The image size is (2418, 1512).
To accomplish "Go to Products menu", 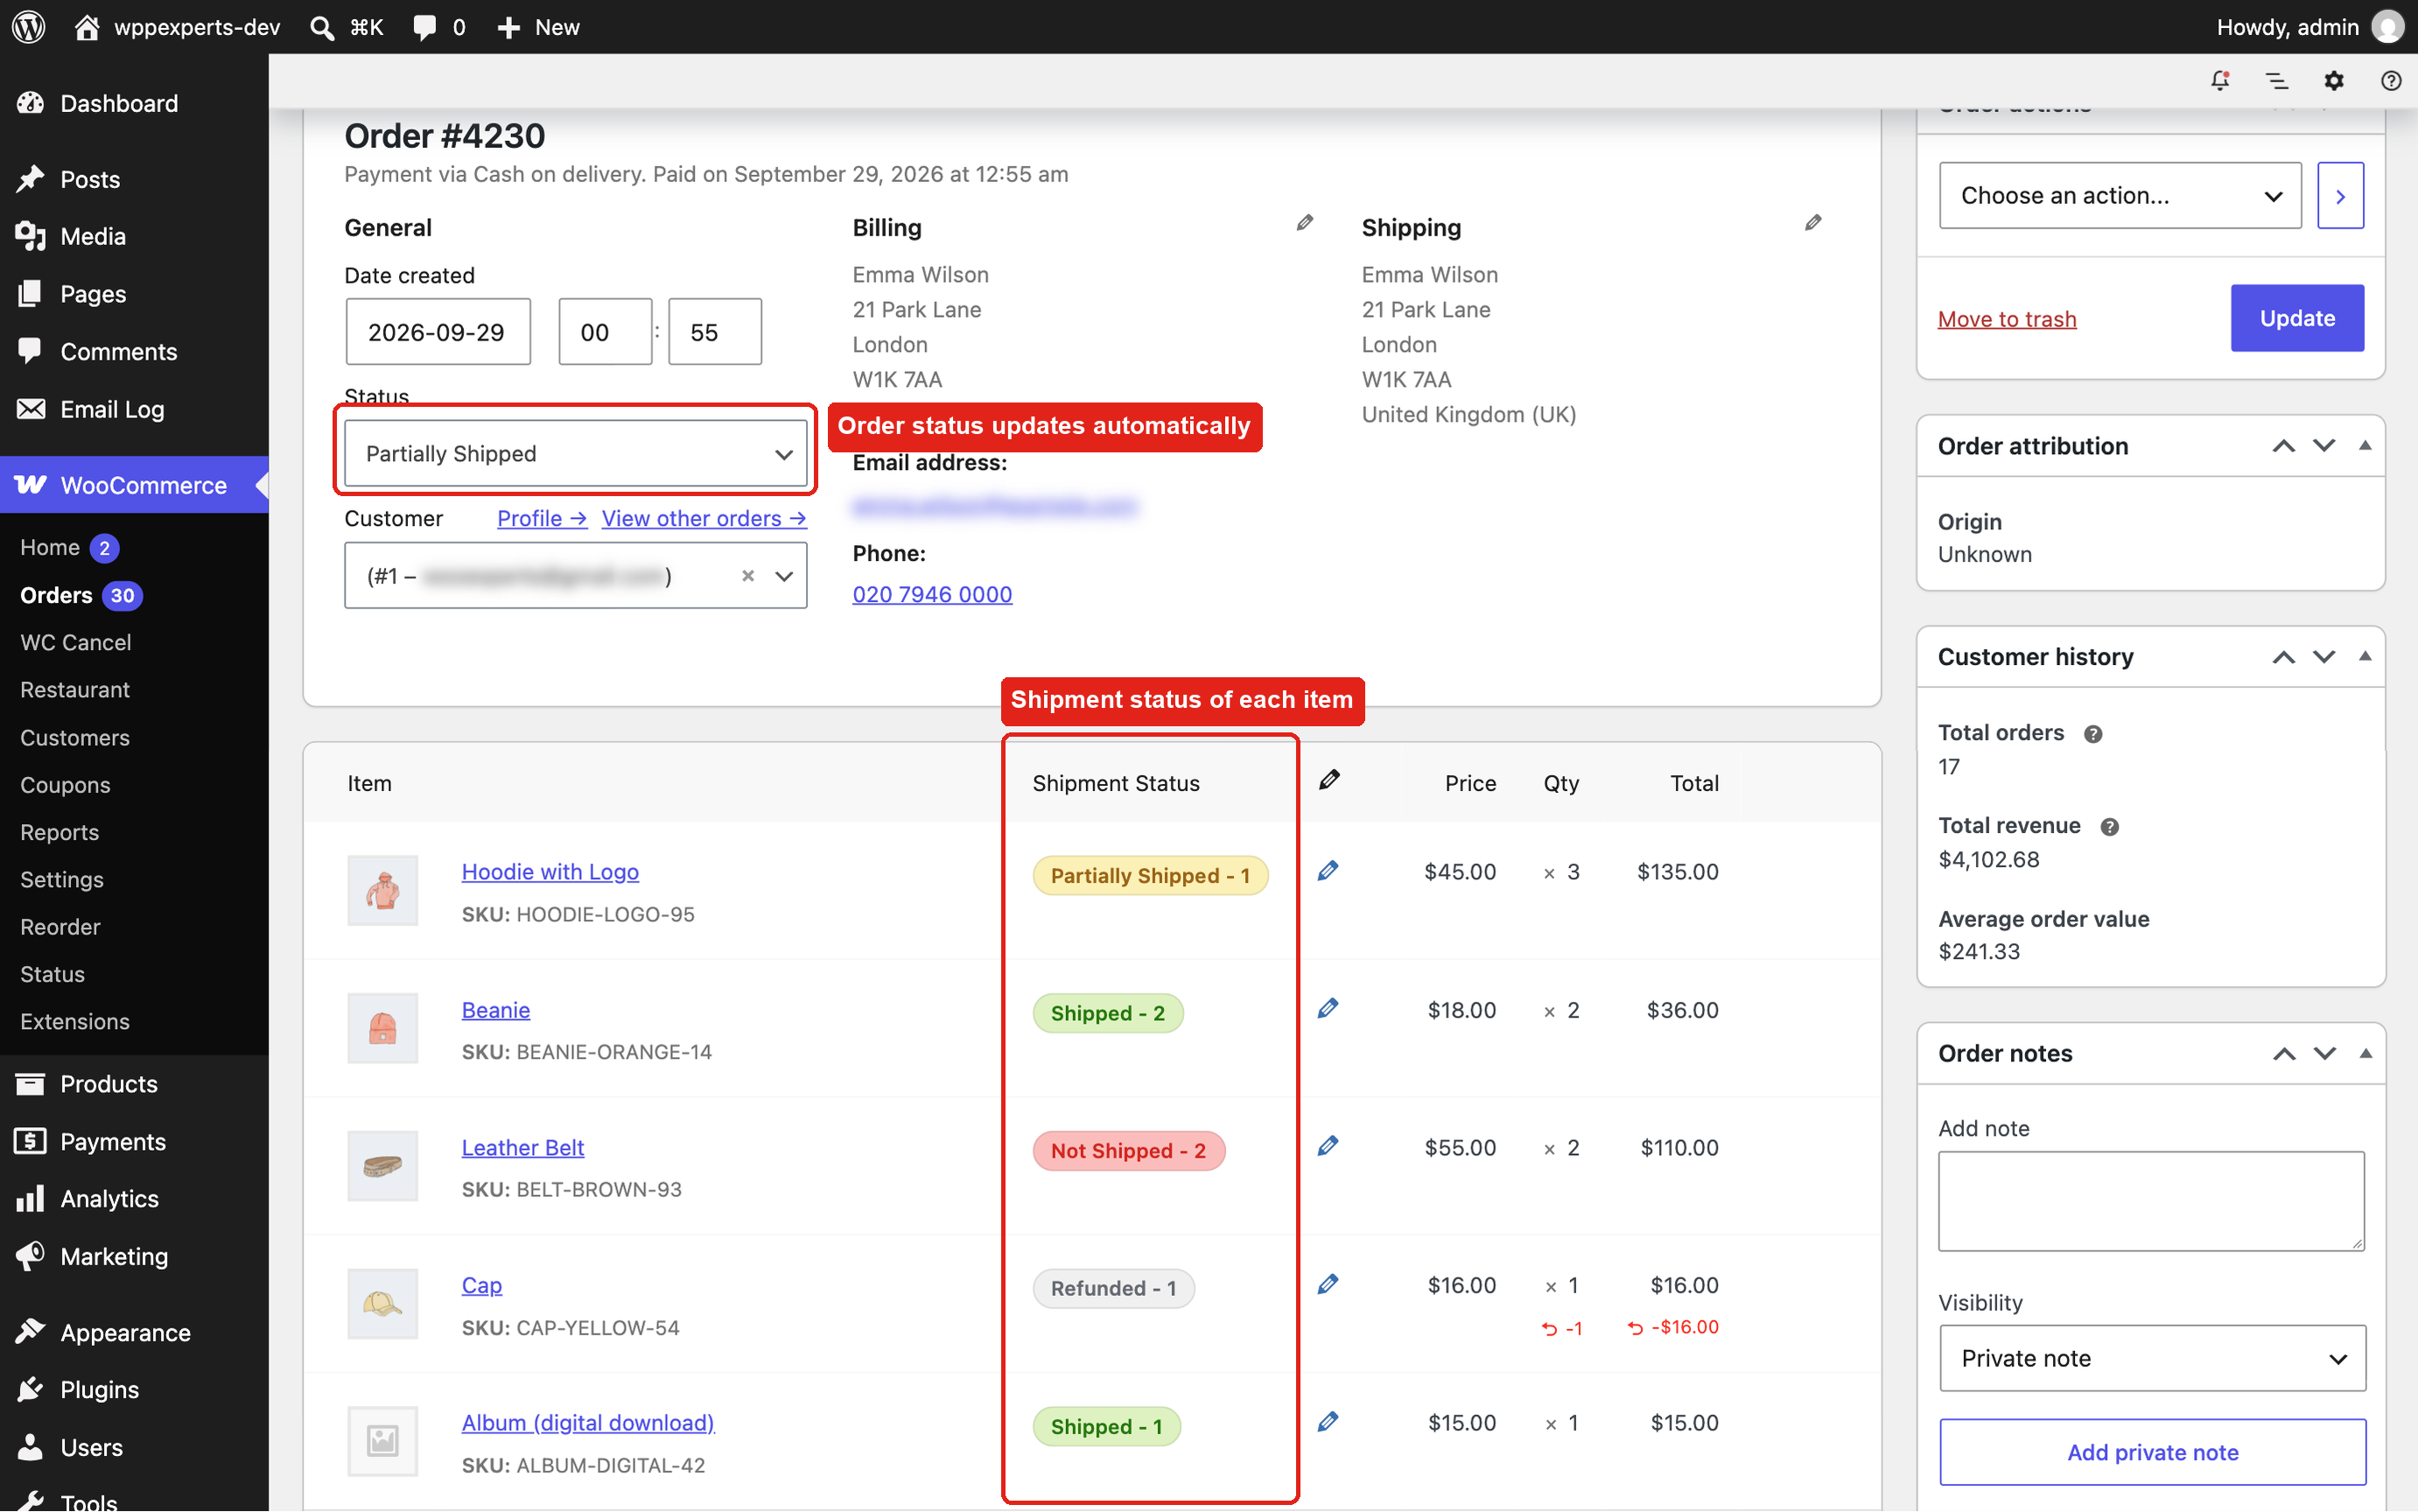I will (x=109, y=1084).
